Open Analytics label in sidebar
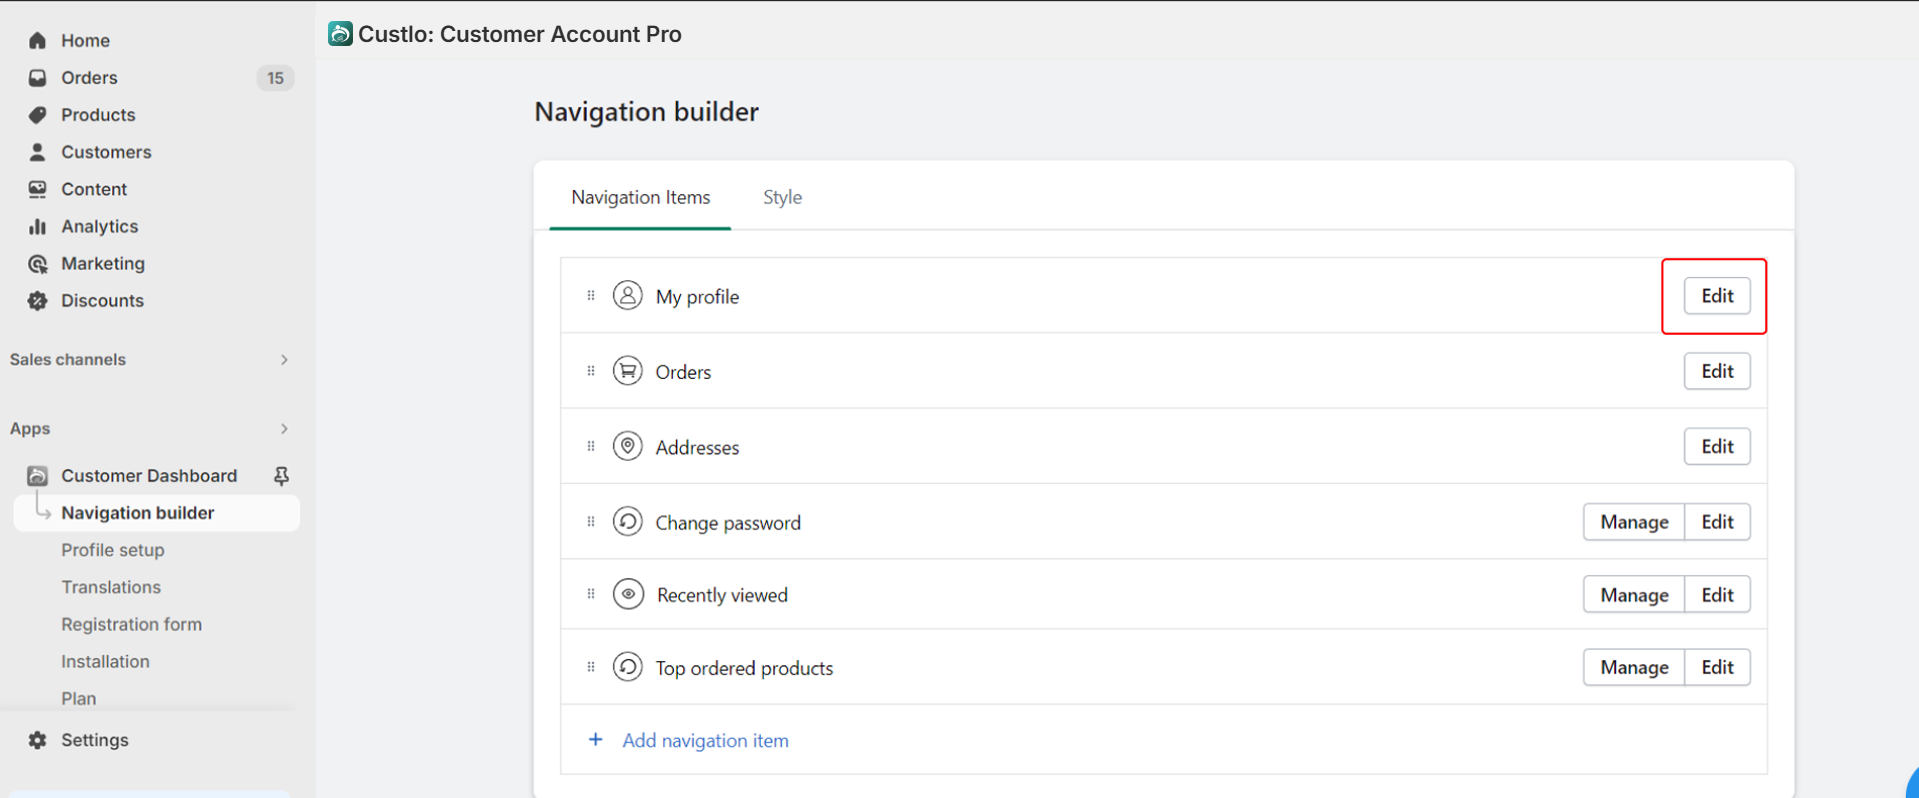1919x798 pixels. coord(100,226)
